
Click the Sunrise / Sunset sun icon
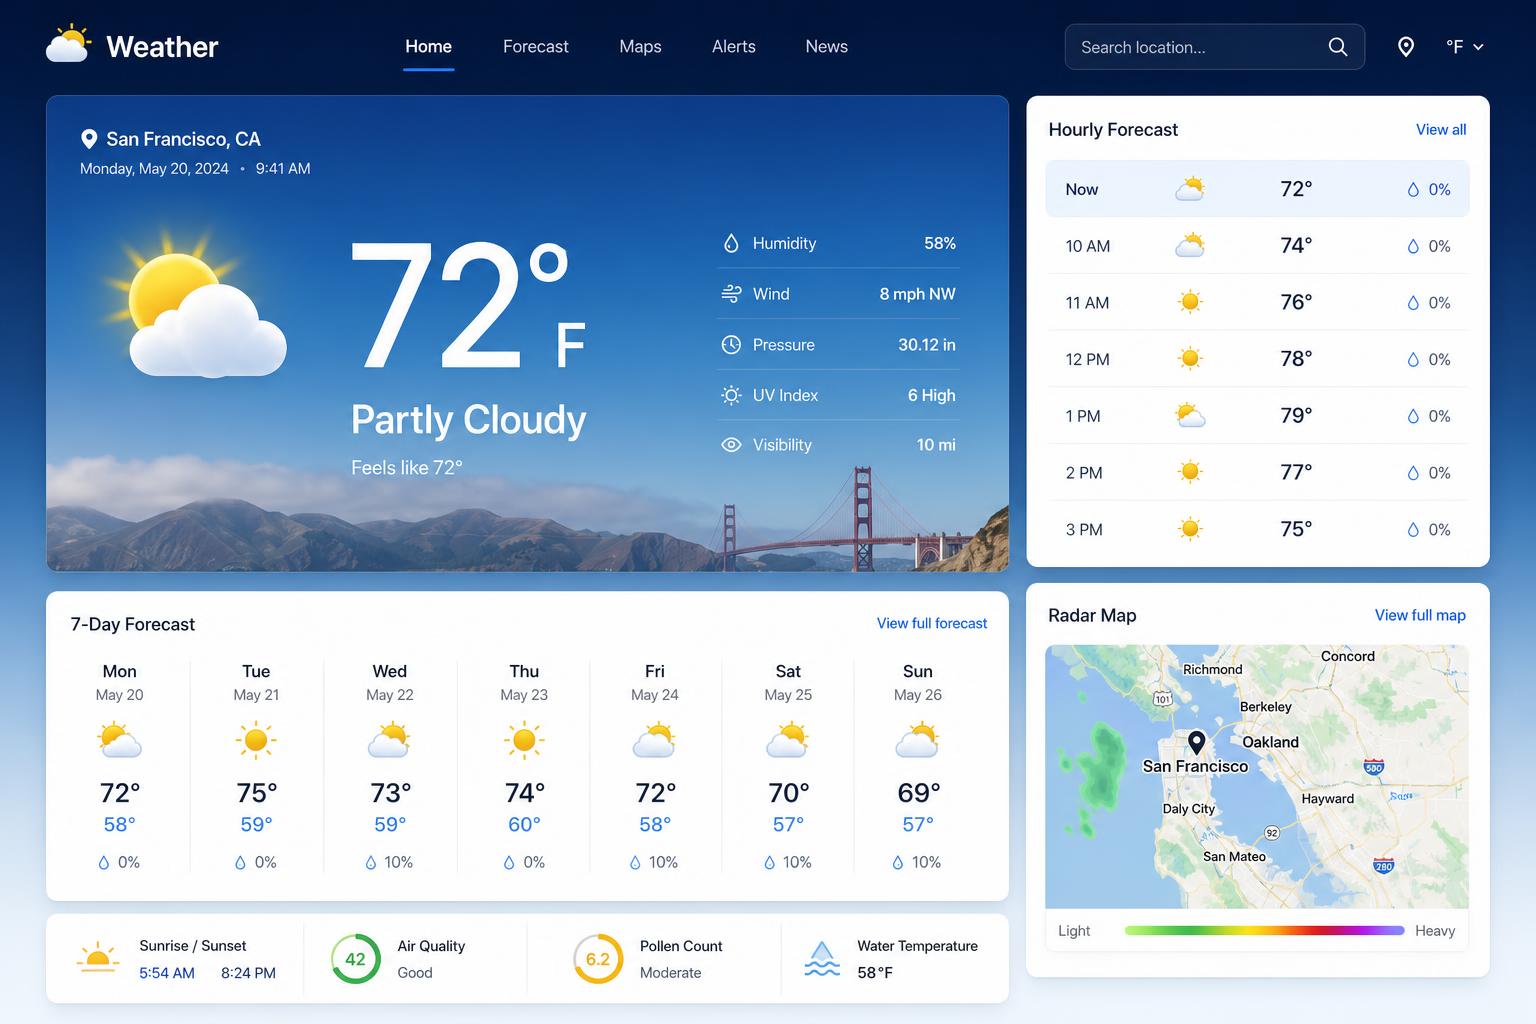98,957
